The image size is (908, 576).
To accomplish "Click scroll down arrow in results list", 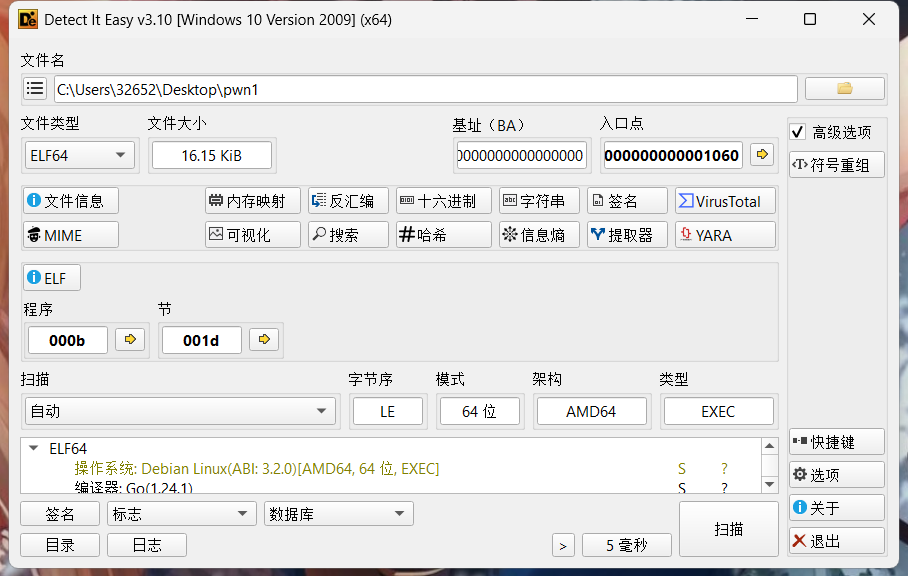I will pos(769,485).
